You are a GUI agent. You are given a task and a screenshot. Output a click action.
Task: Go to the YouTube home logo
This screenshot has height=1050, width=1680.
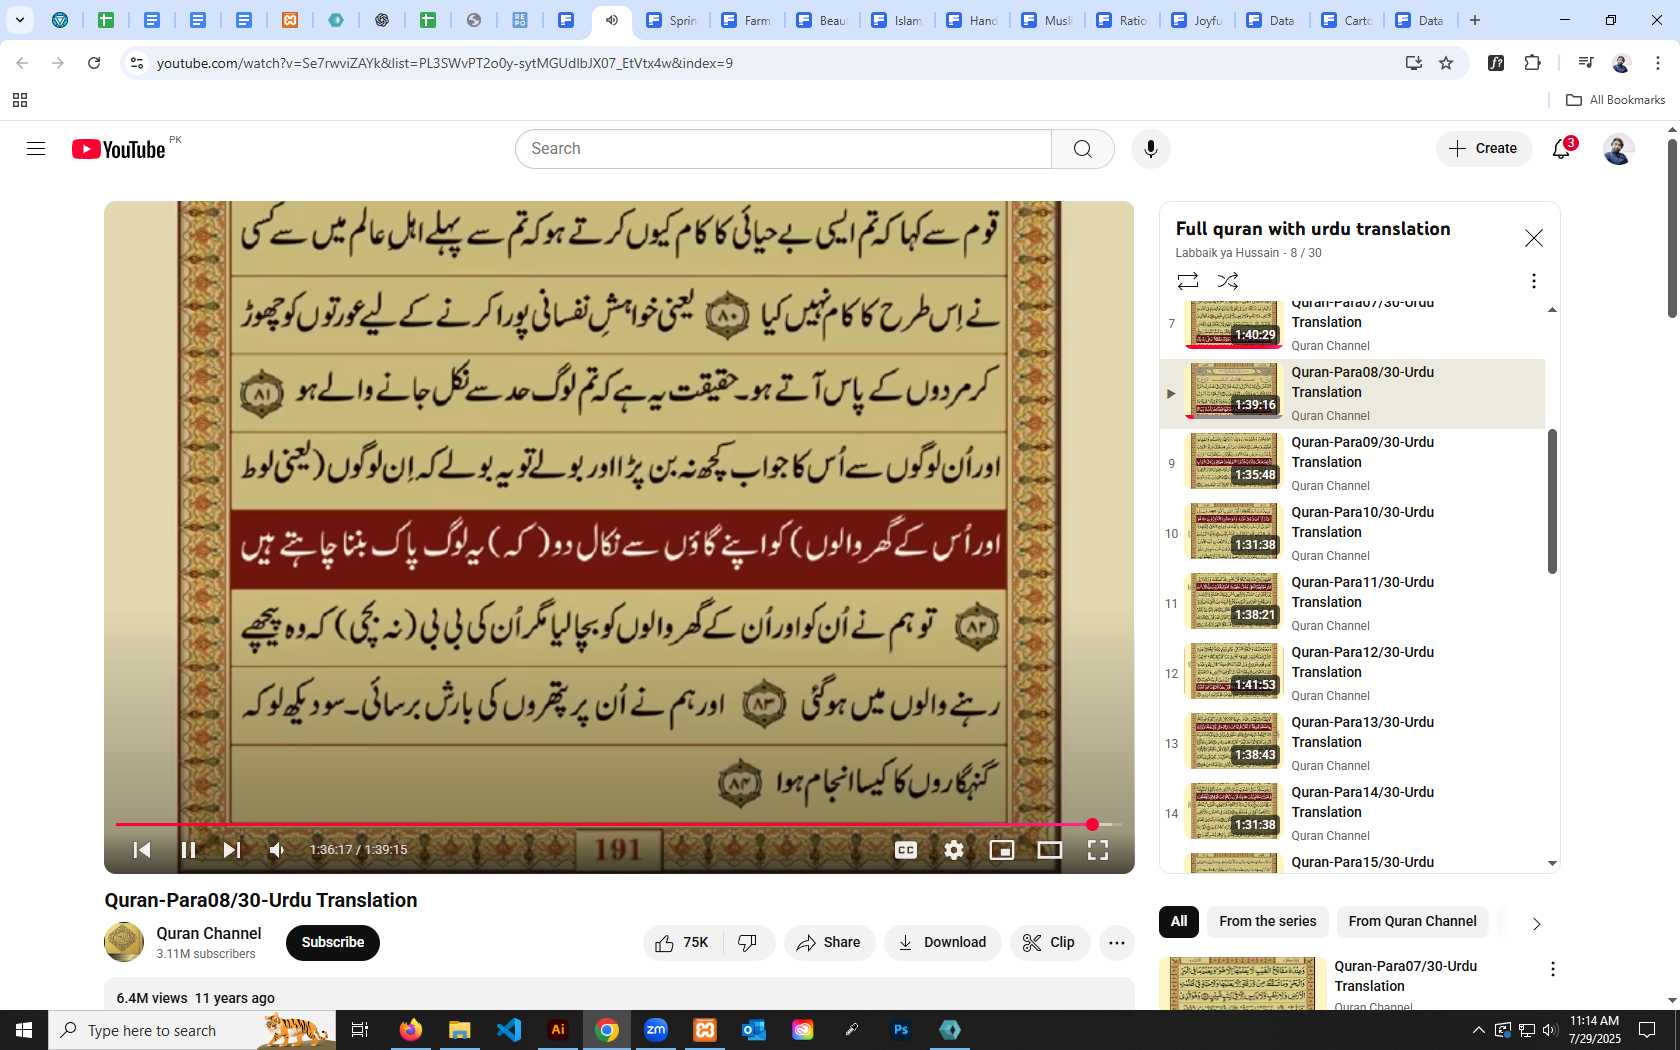pyautogui.click(x=118, y=149)
